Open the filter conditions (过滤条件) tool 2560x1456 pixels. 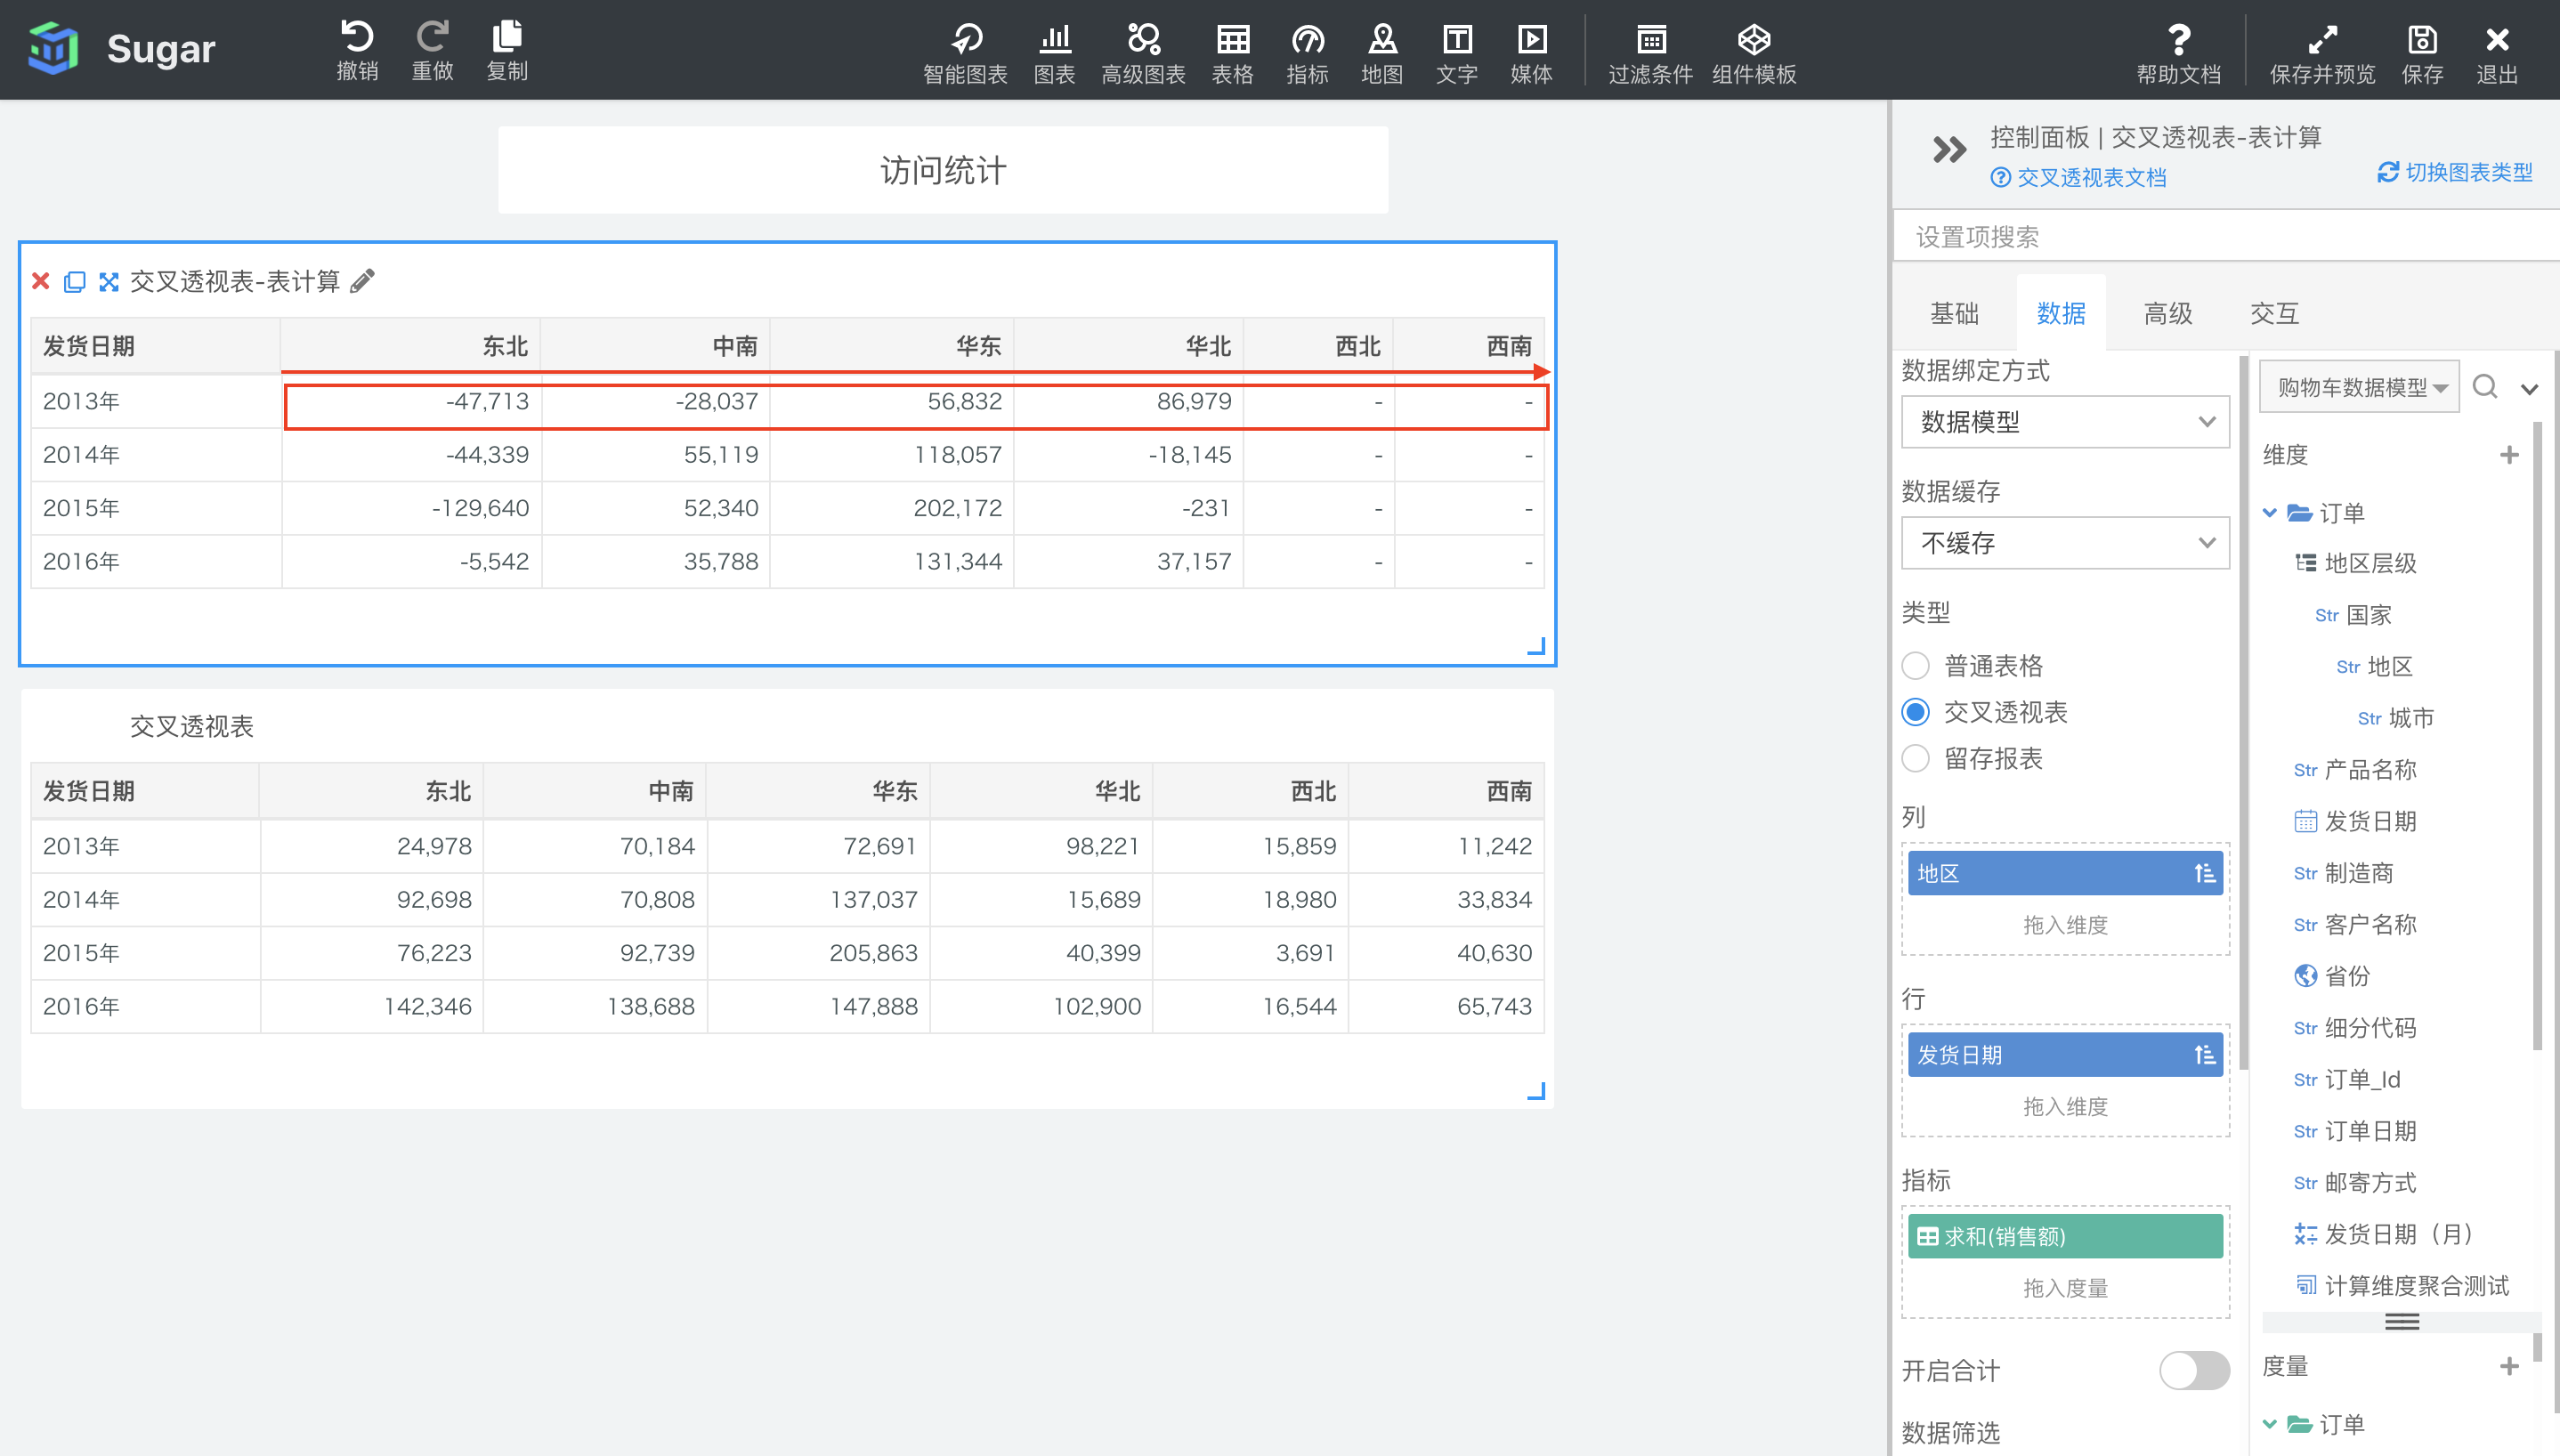(1649, 52)
